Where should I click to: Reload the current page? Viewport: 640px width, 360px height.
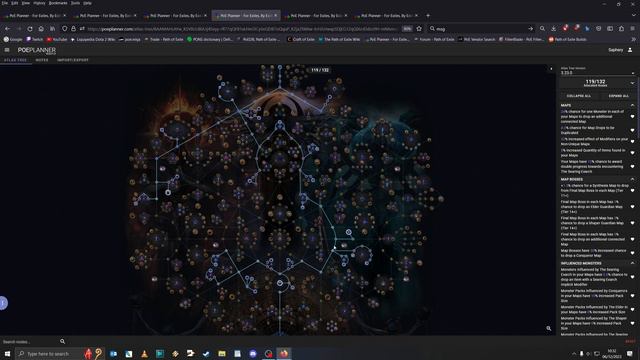(30, 29)
